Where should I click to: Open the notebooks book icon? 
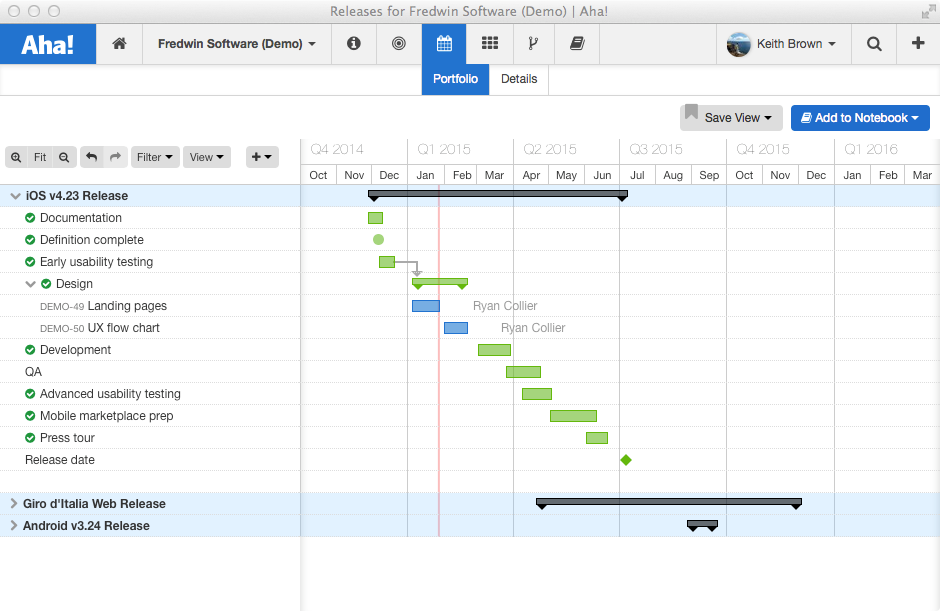(577, 43)
